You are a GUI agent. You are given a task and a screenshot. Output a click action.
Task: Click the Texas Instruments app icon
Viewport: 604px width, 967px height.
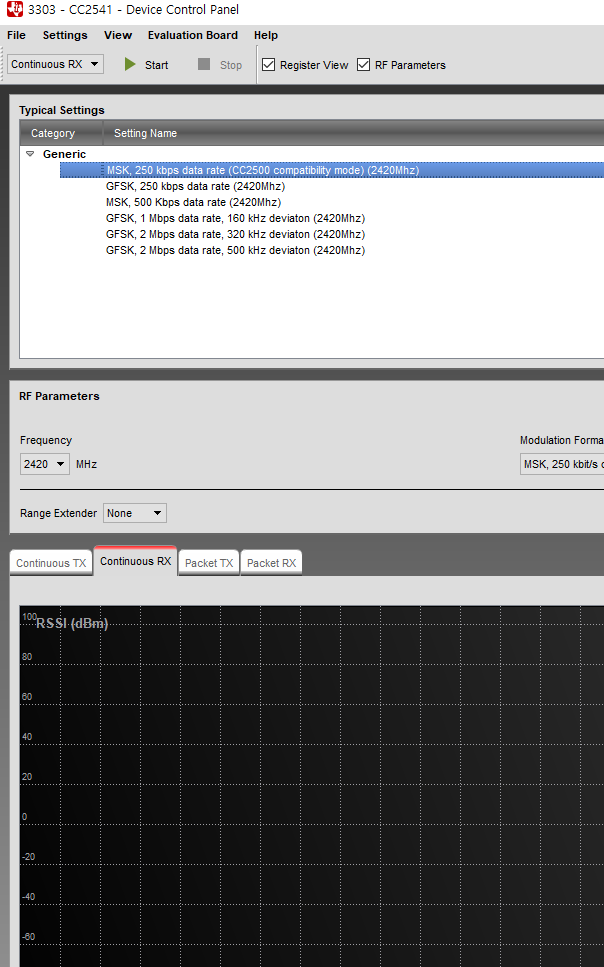click(14, 9)
